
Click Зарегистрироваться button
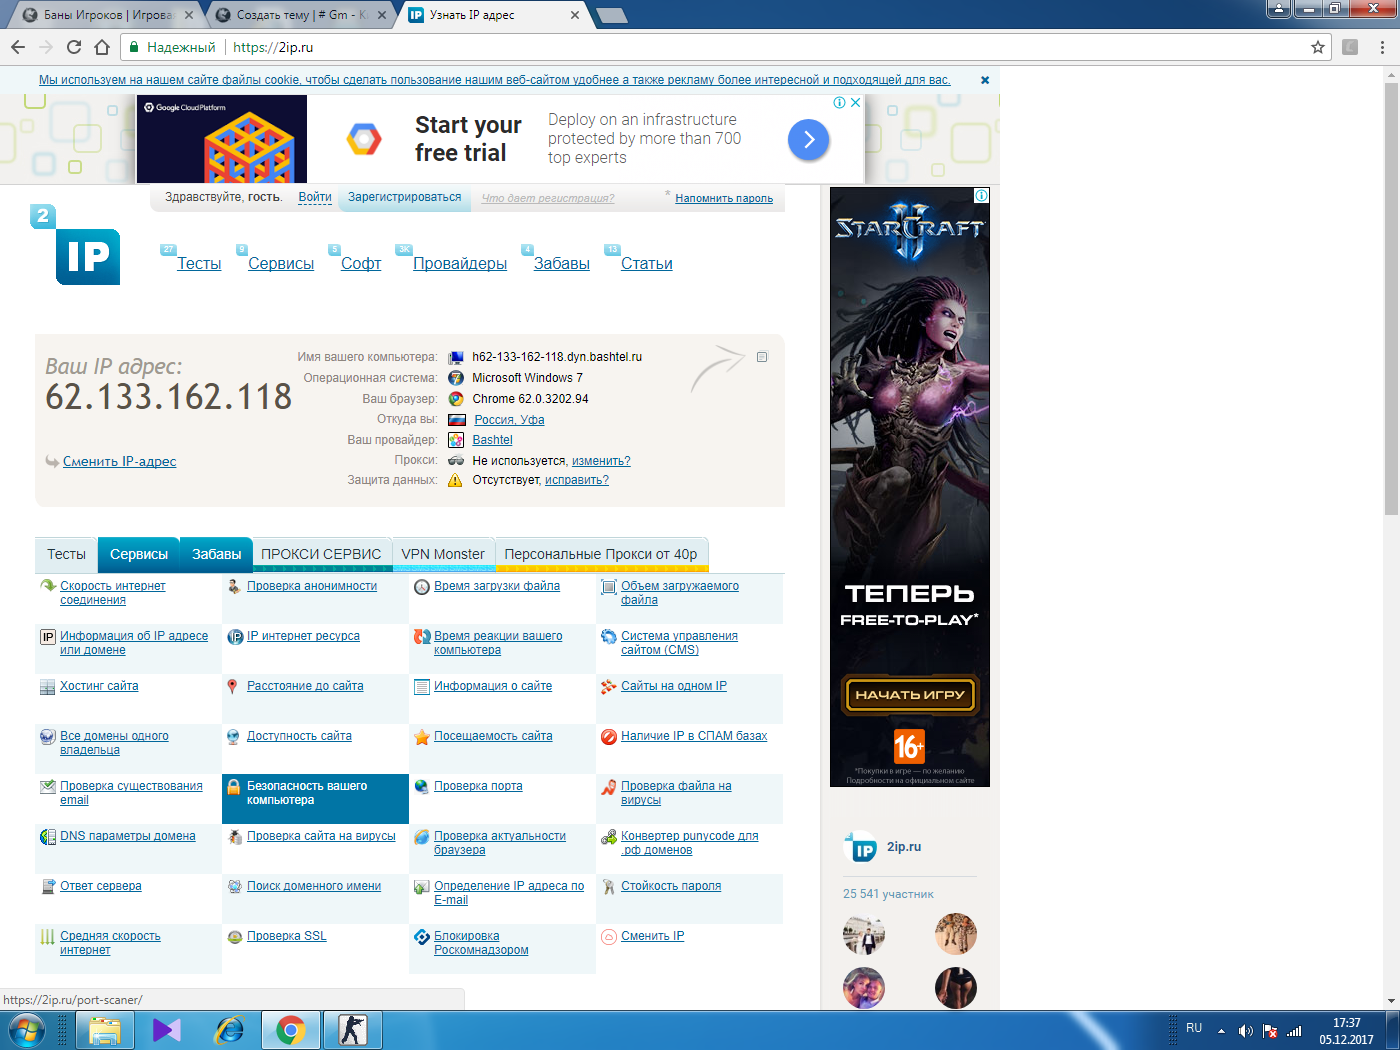pos(404,197)
